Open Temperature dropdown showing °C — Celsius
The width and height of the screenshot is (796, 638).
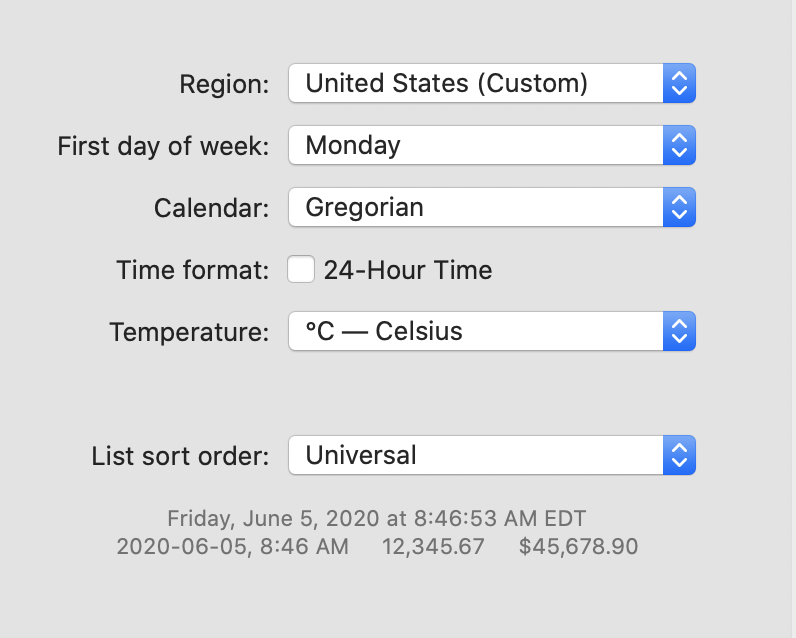pos(476,331)
